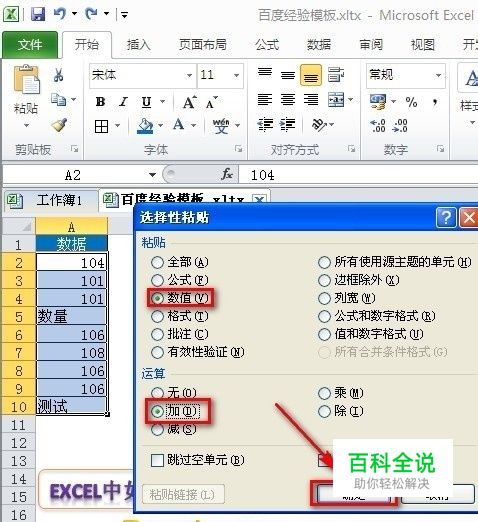
Task: Increase font size with larger A
Action: pyautogui.click(x=190, y=102)
